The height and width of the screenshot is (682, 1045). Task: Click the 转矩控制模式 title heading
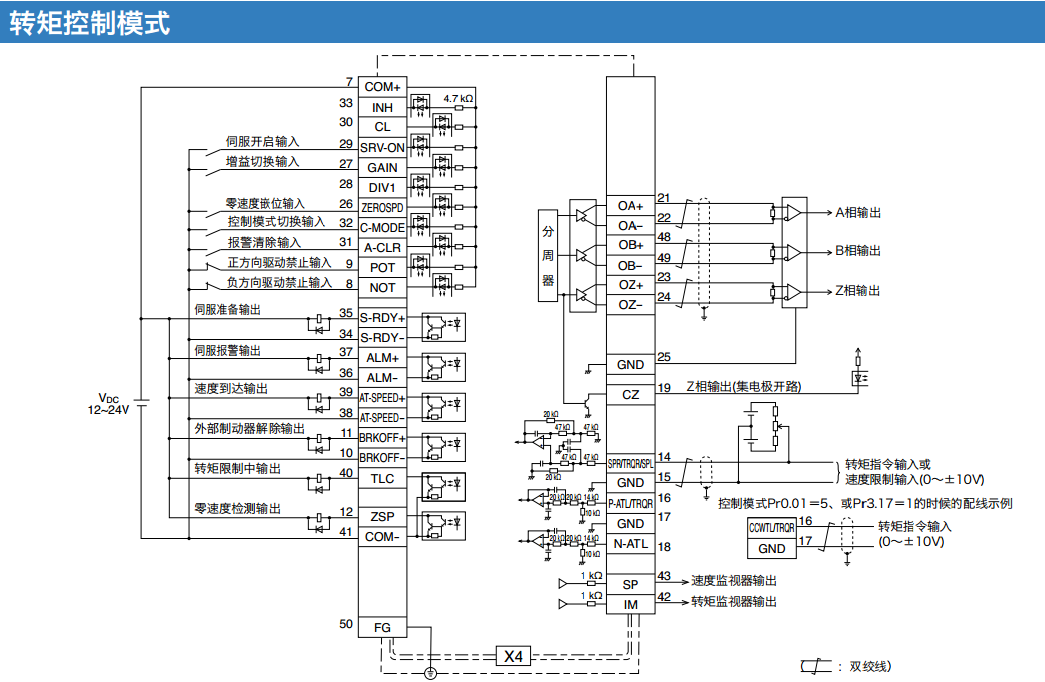(x=89, y=22)
